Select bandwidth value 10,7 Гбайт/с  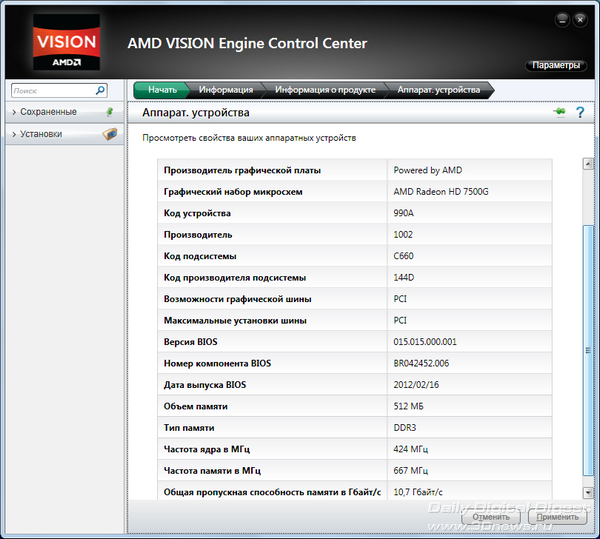tap(418, 492)
